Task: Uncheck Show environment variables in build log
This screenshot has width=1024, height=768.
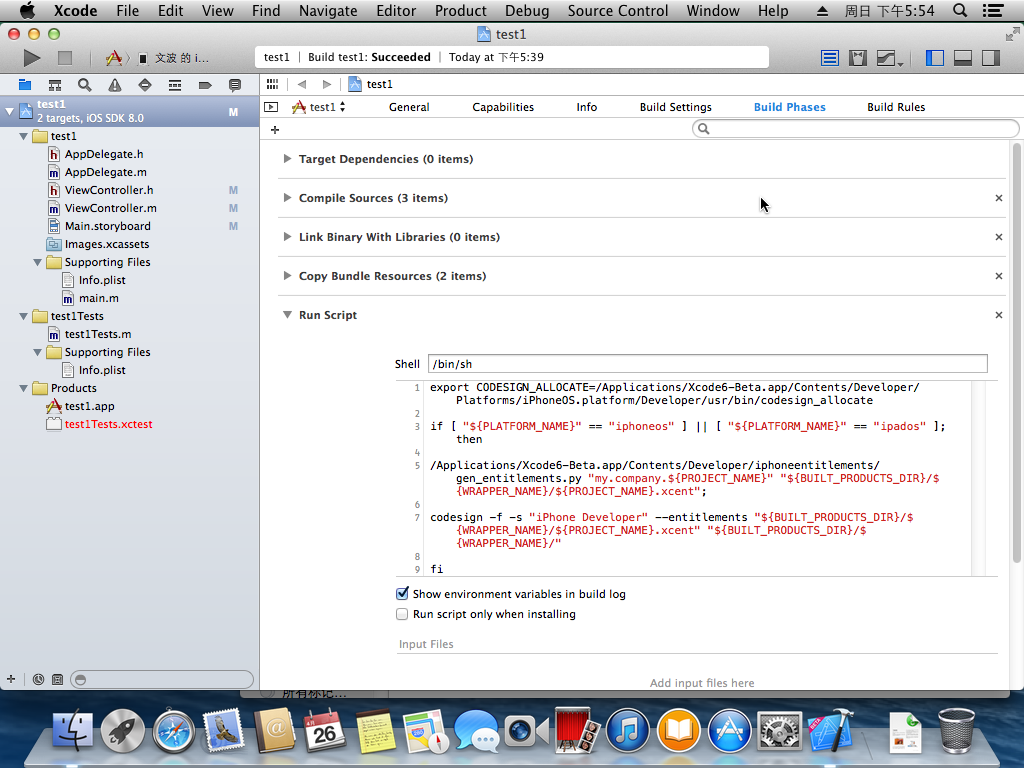Action: point(402,594)
